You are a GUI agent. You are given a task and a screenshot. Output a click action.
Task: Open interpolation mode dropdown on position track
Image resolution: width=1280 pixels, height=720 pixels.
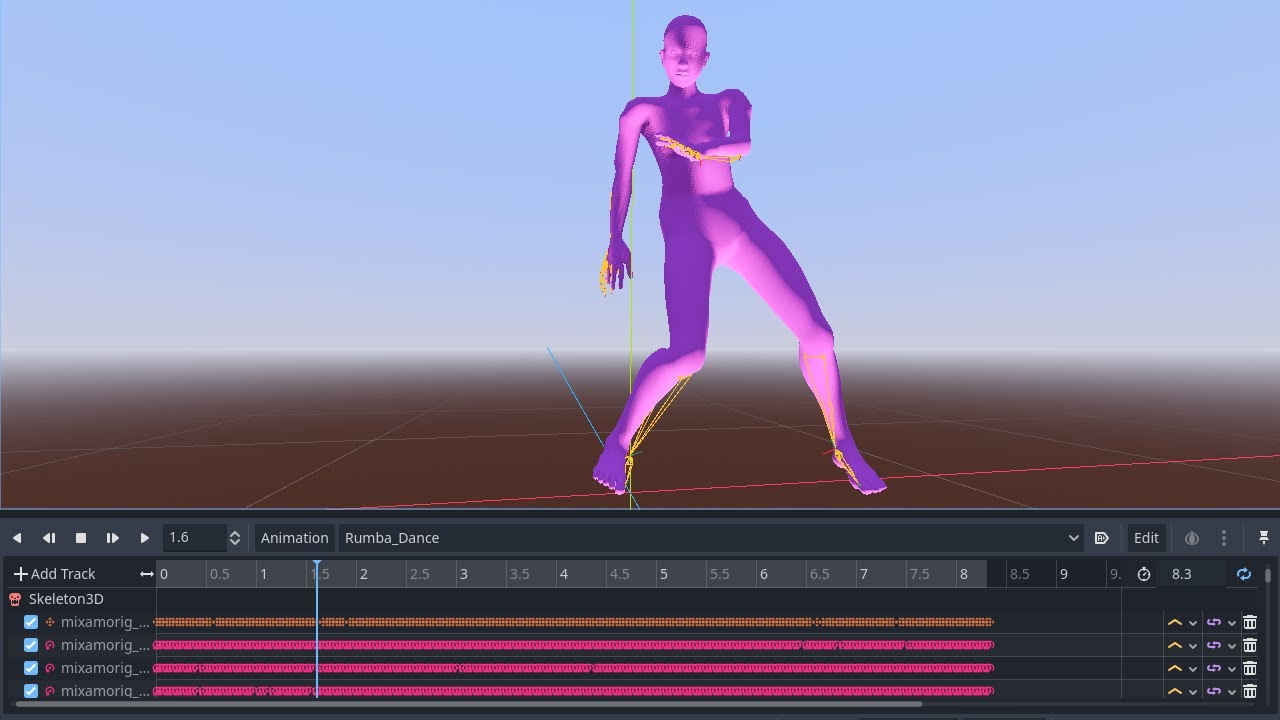point(1193,623)
